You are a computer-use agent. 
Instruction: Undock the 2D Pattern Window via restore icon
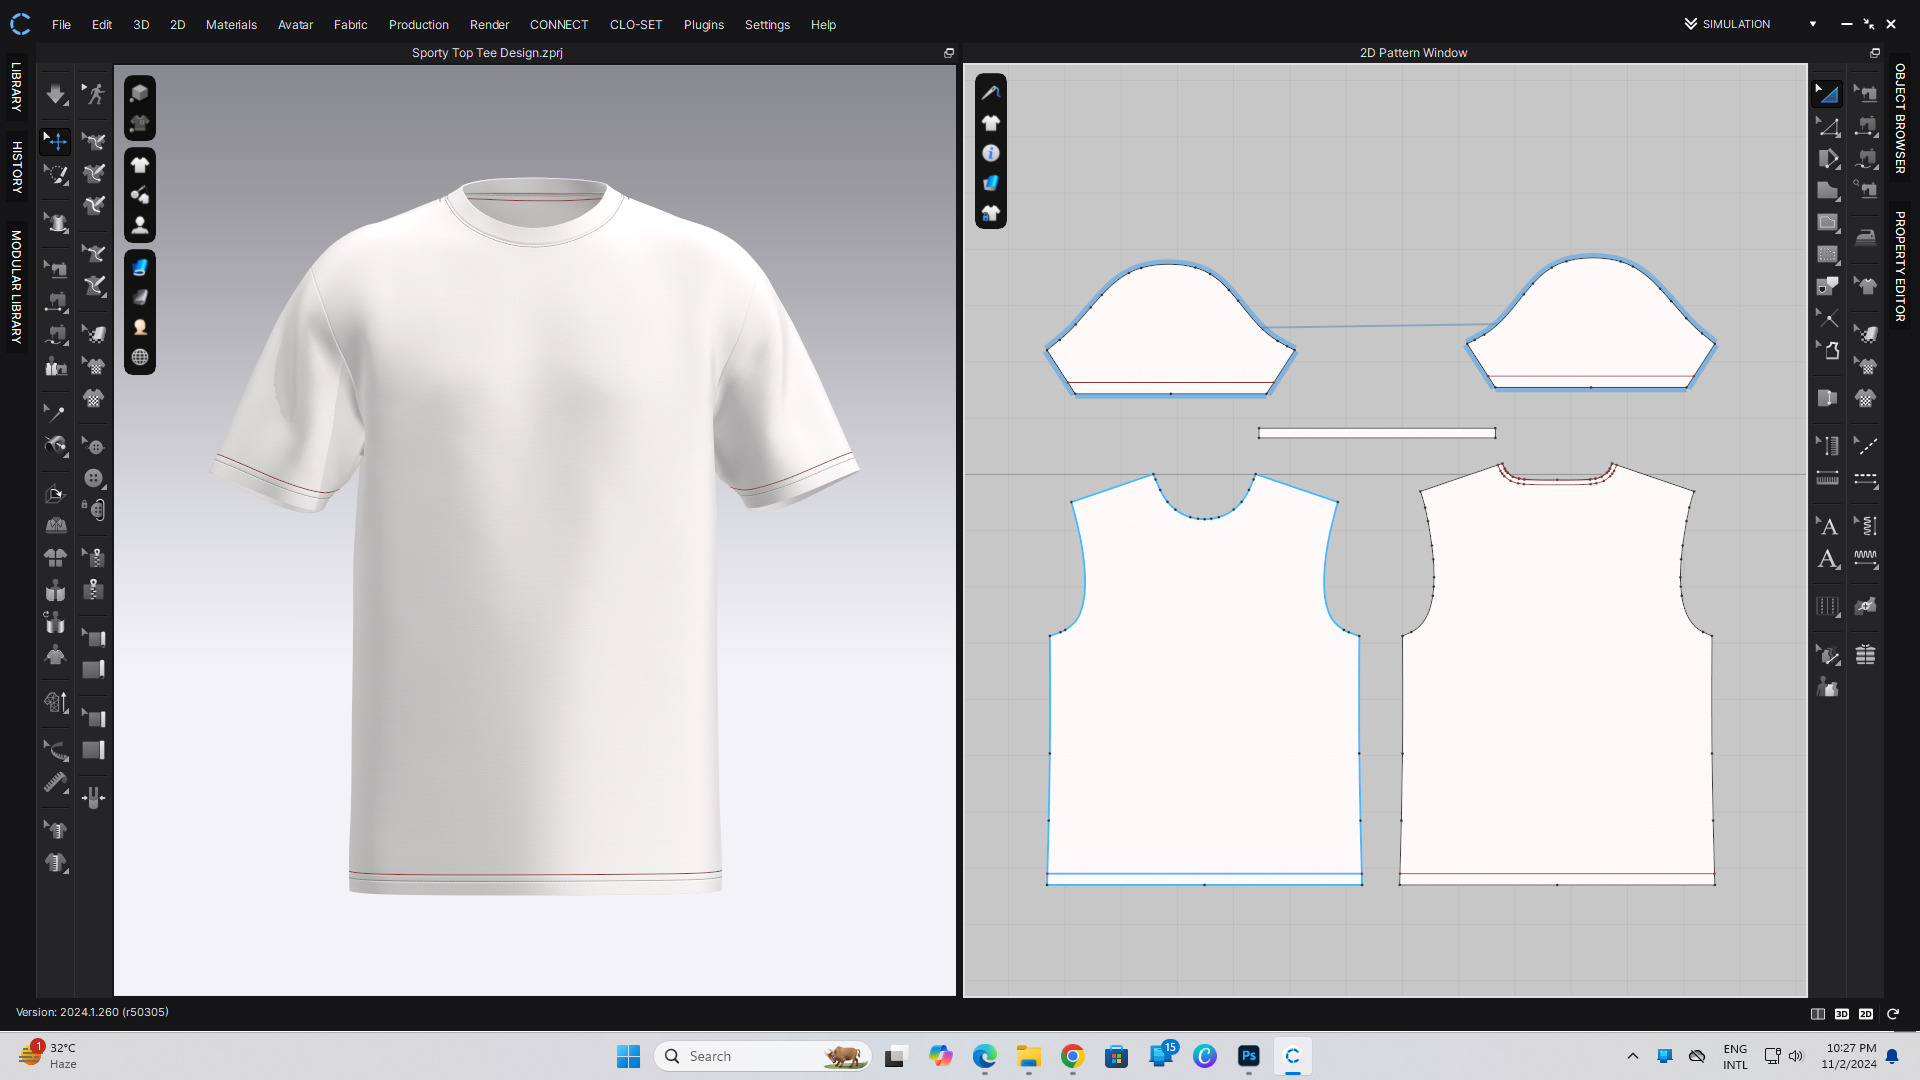coord(1875,53)
